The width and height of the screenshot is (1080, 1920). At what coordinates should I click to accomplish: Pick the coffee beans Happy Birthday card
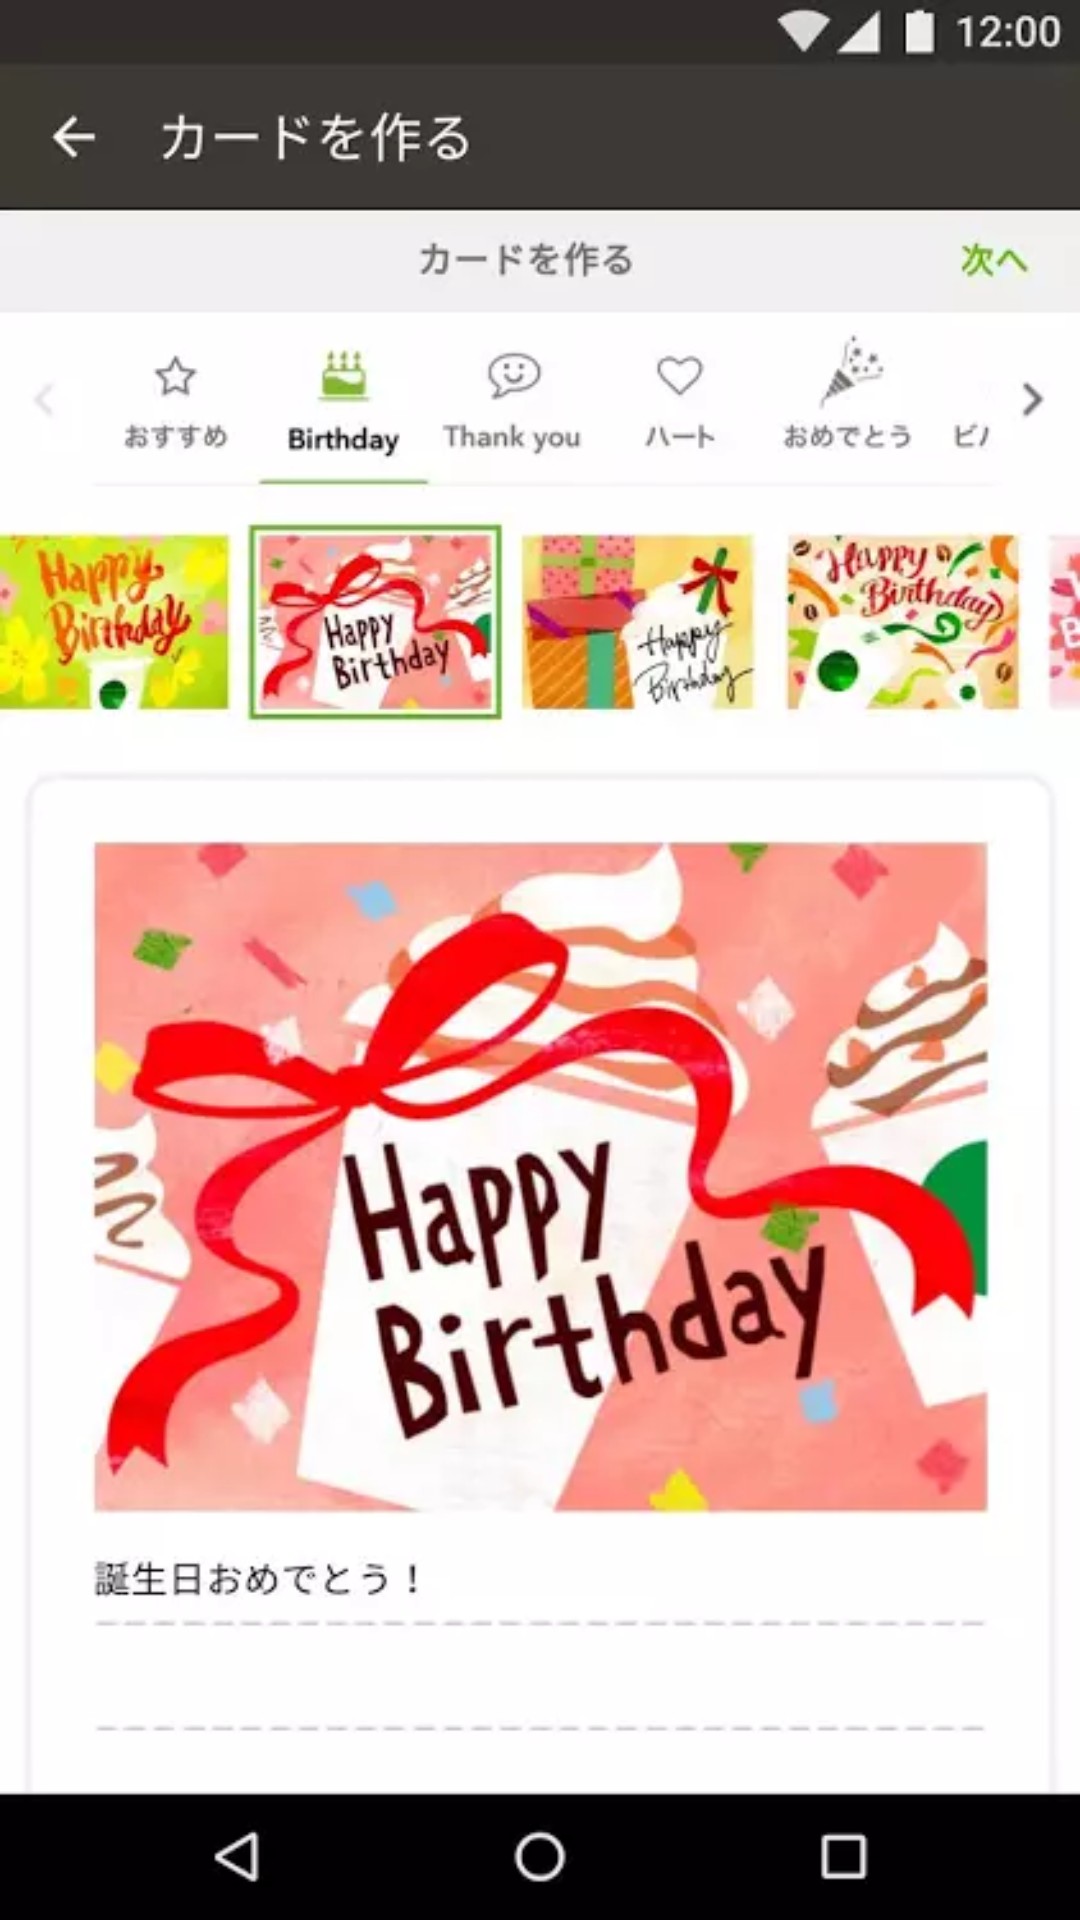click(903, 622)
